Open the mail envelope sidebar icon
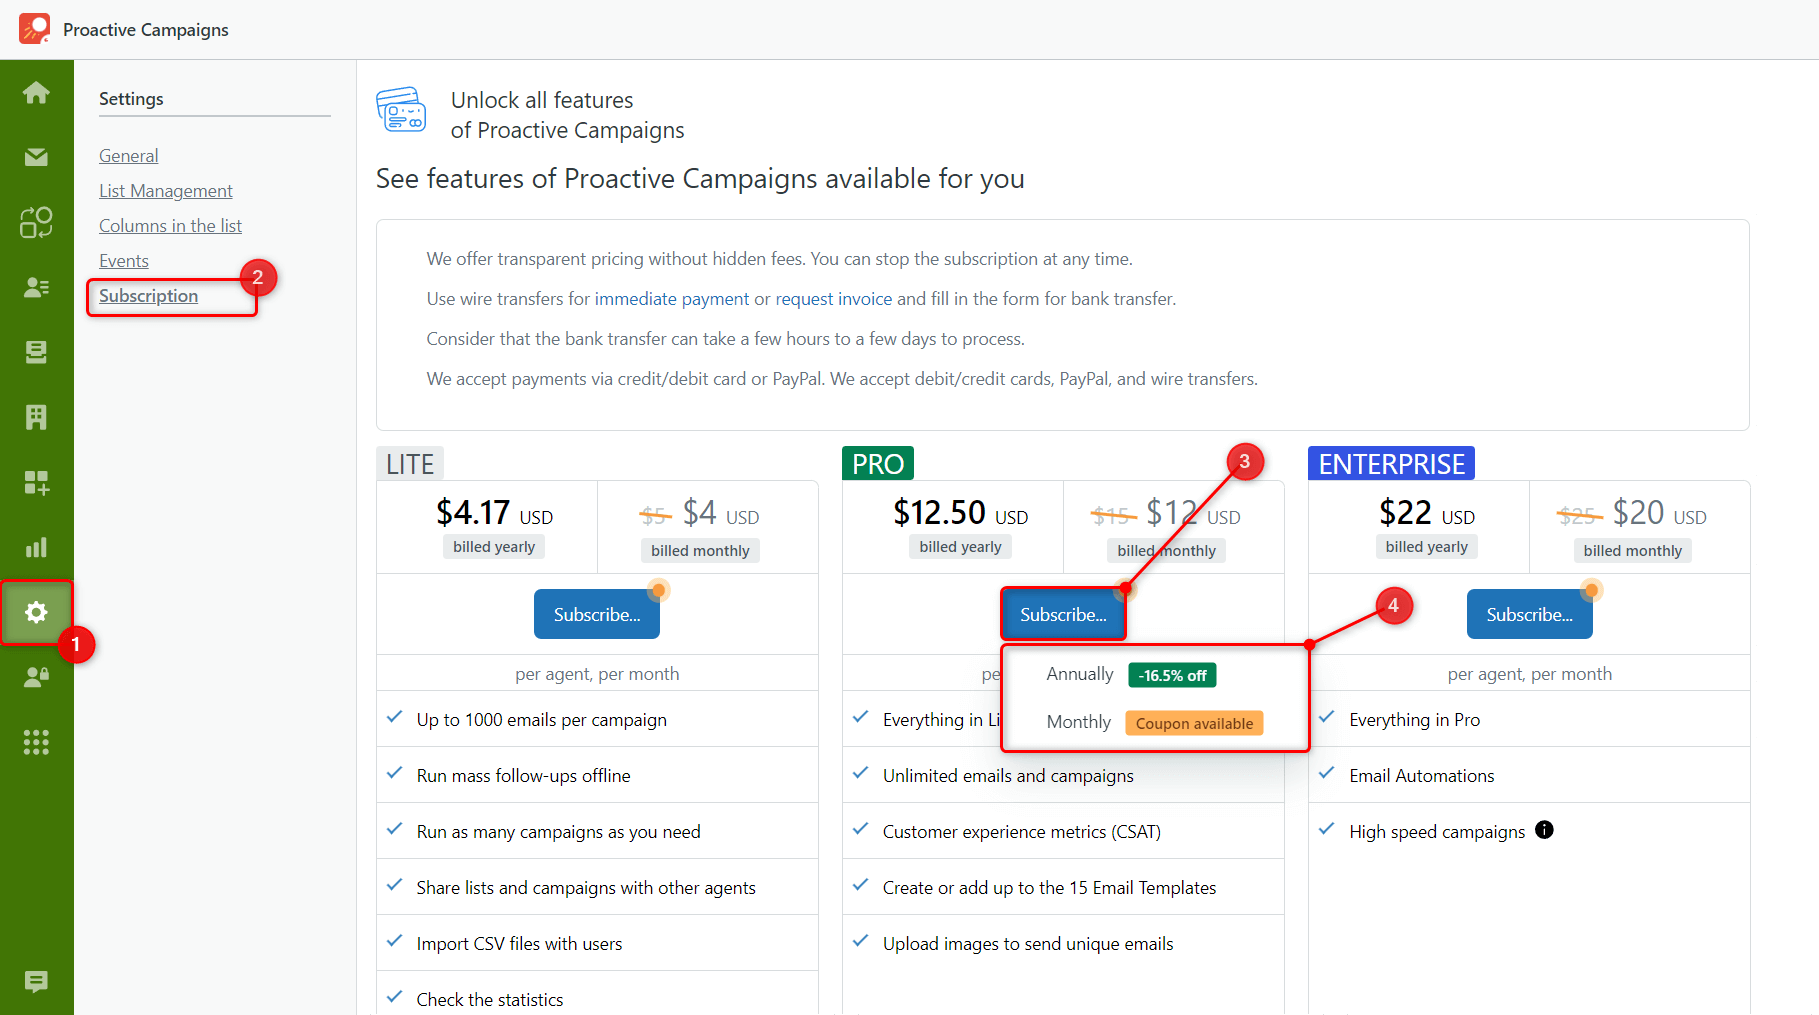 point(36,157)
